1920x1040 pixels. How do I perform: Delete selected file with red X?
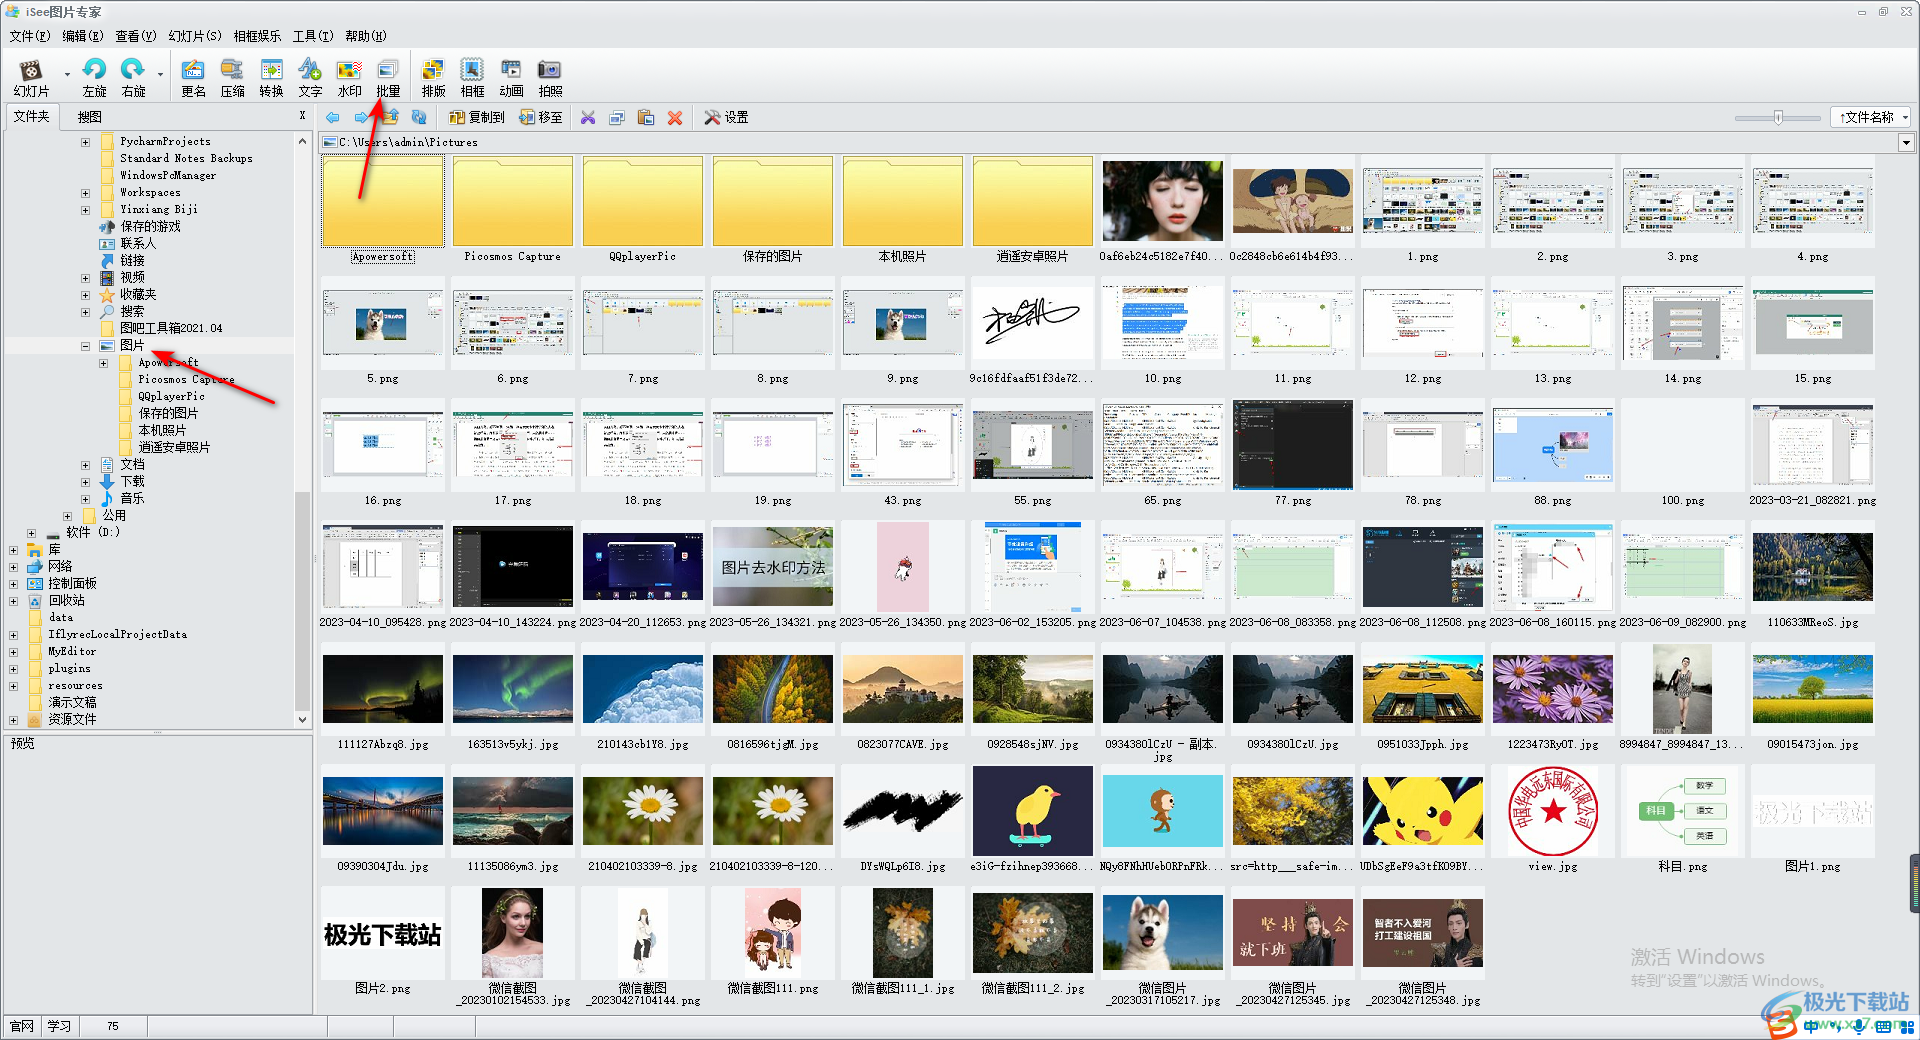click(675, 117)
